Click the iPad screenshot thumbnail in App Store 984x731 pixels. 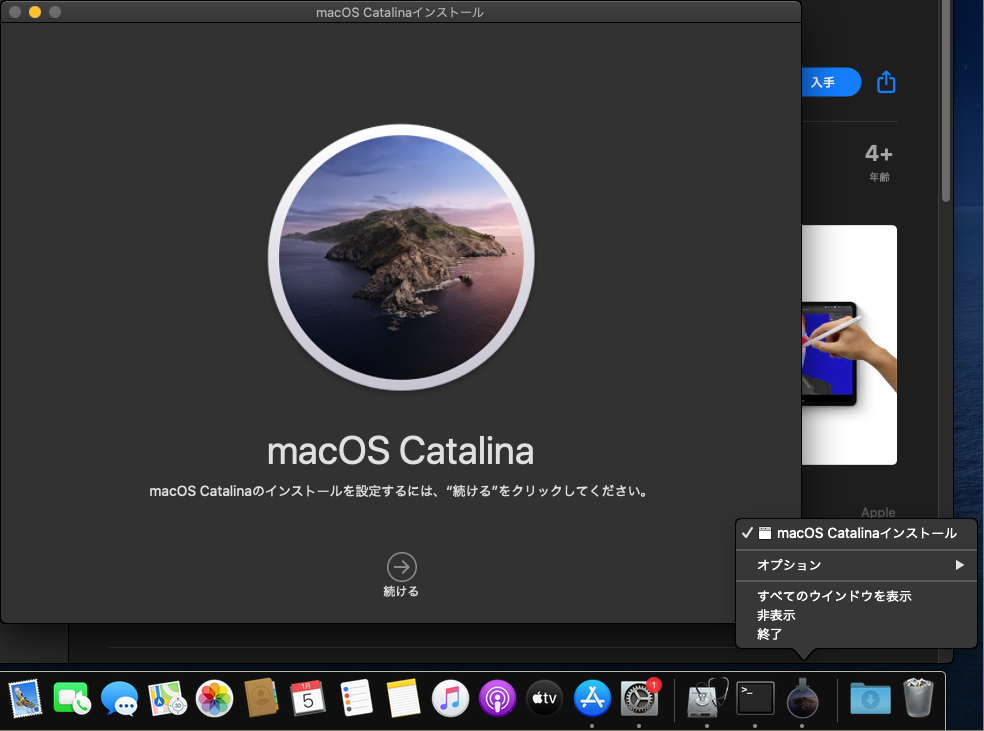coord(849,345)
